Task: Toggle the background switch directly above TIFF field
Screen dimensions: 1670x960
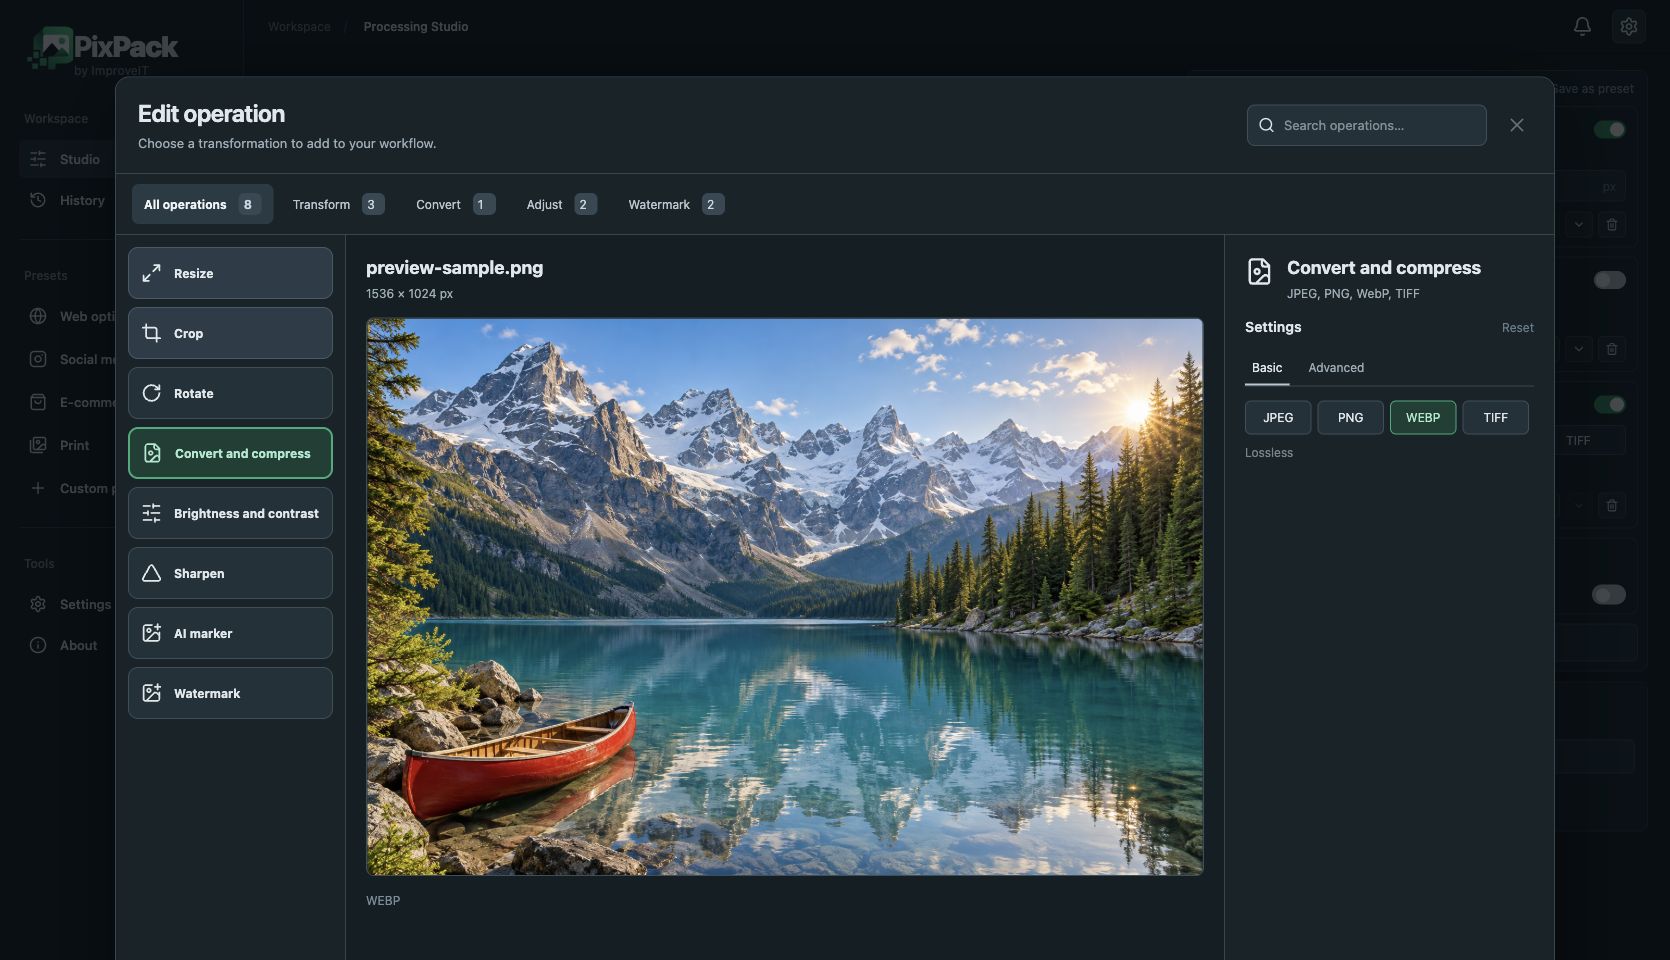Action: (1609, 404)
